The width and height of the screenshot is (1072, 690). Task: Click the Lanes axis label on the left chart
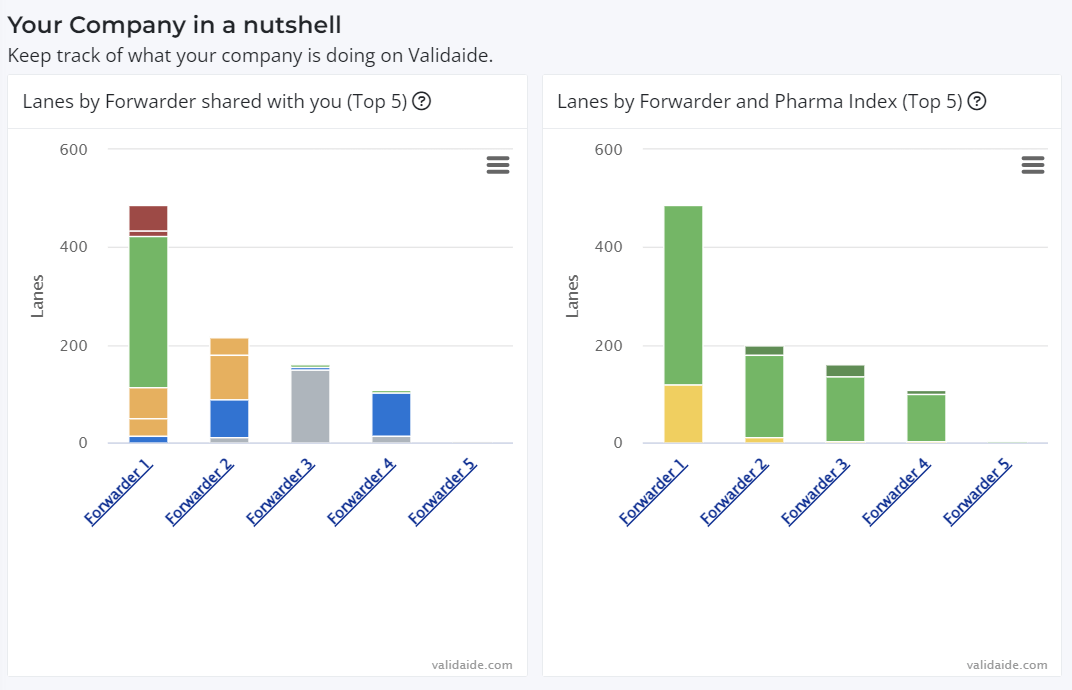[40, 294]
